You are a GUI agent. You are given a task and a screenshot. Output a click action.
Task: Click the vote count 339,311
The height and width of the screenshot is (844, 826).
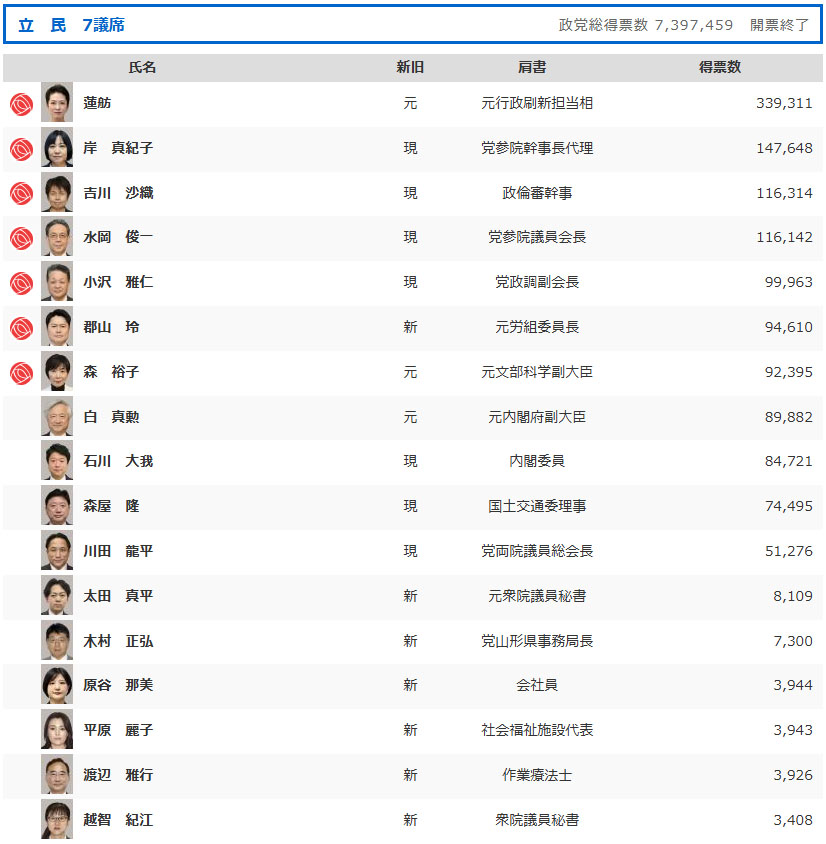784,103
